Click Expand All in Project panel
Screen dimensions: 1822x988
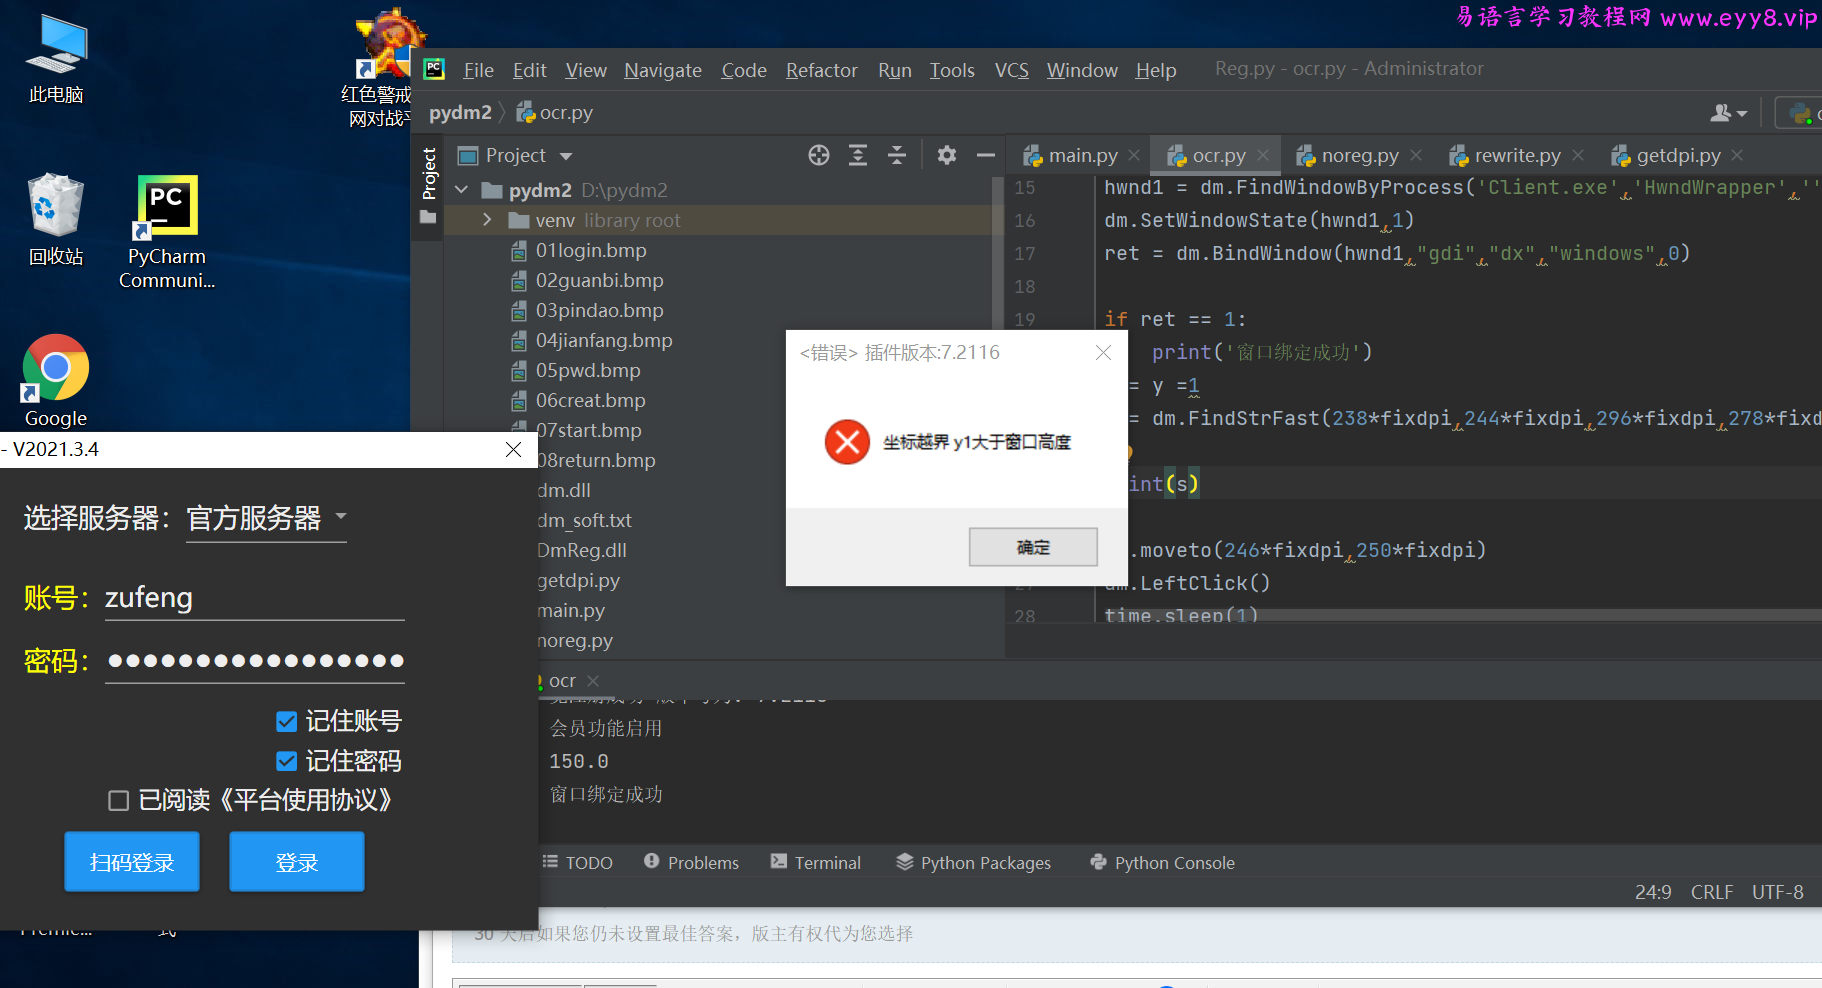click(x=858, y=155)
